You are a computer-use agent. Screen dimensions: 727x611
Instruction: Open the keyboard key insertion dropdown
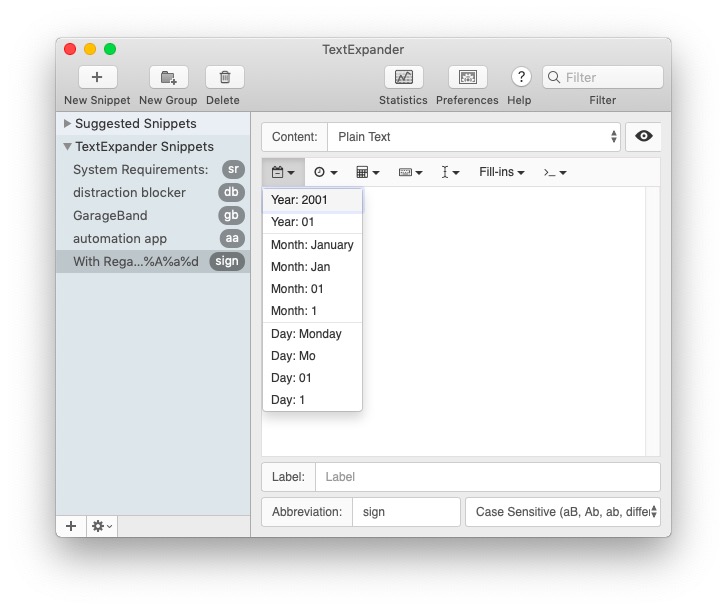coord(410,172)
